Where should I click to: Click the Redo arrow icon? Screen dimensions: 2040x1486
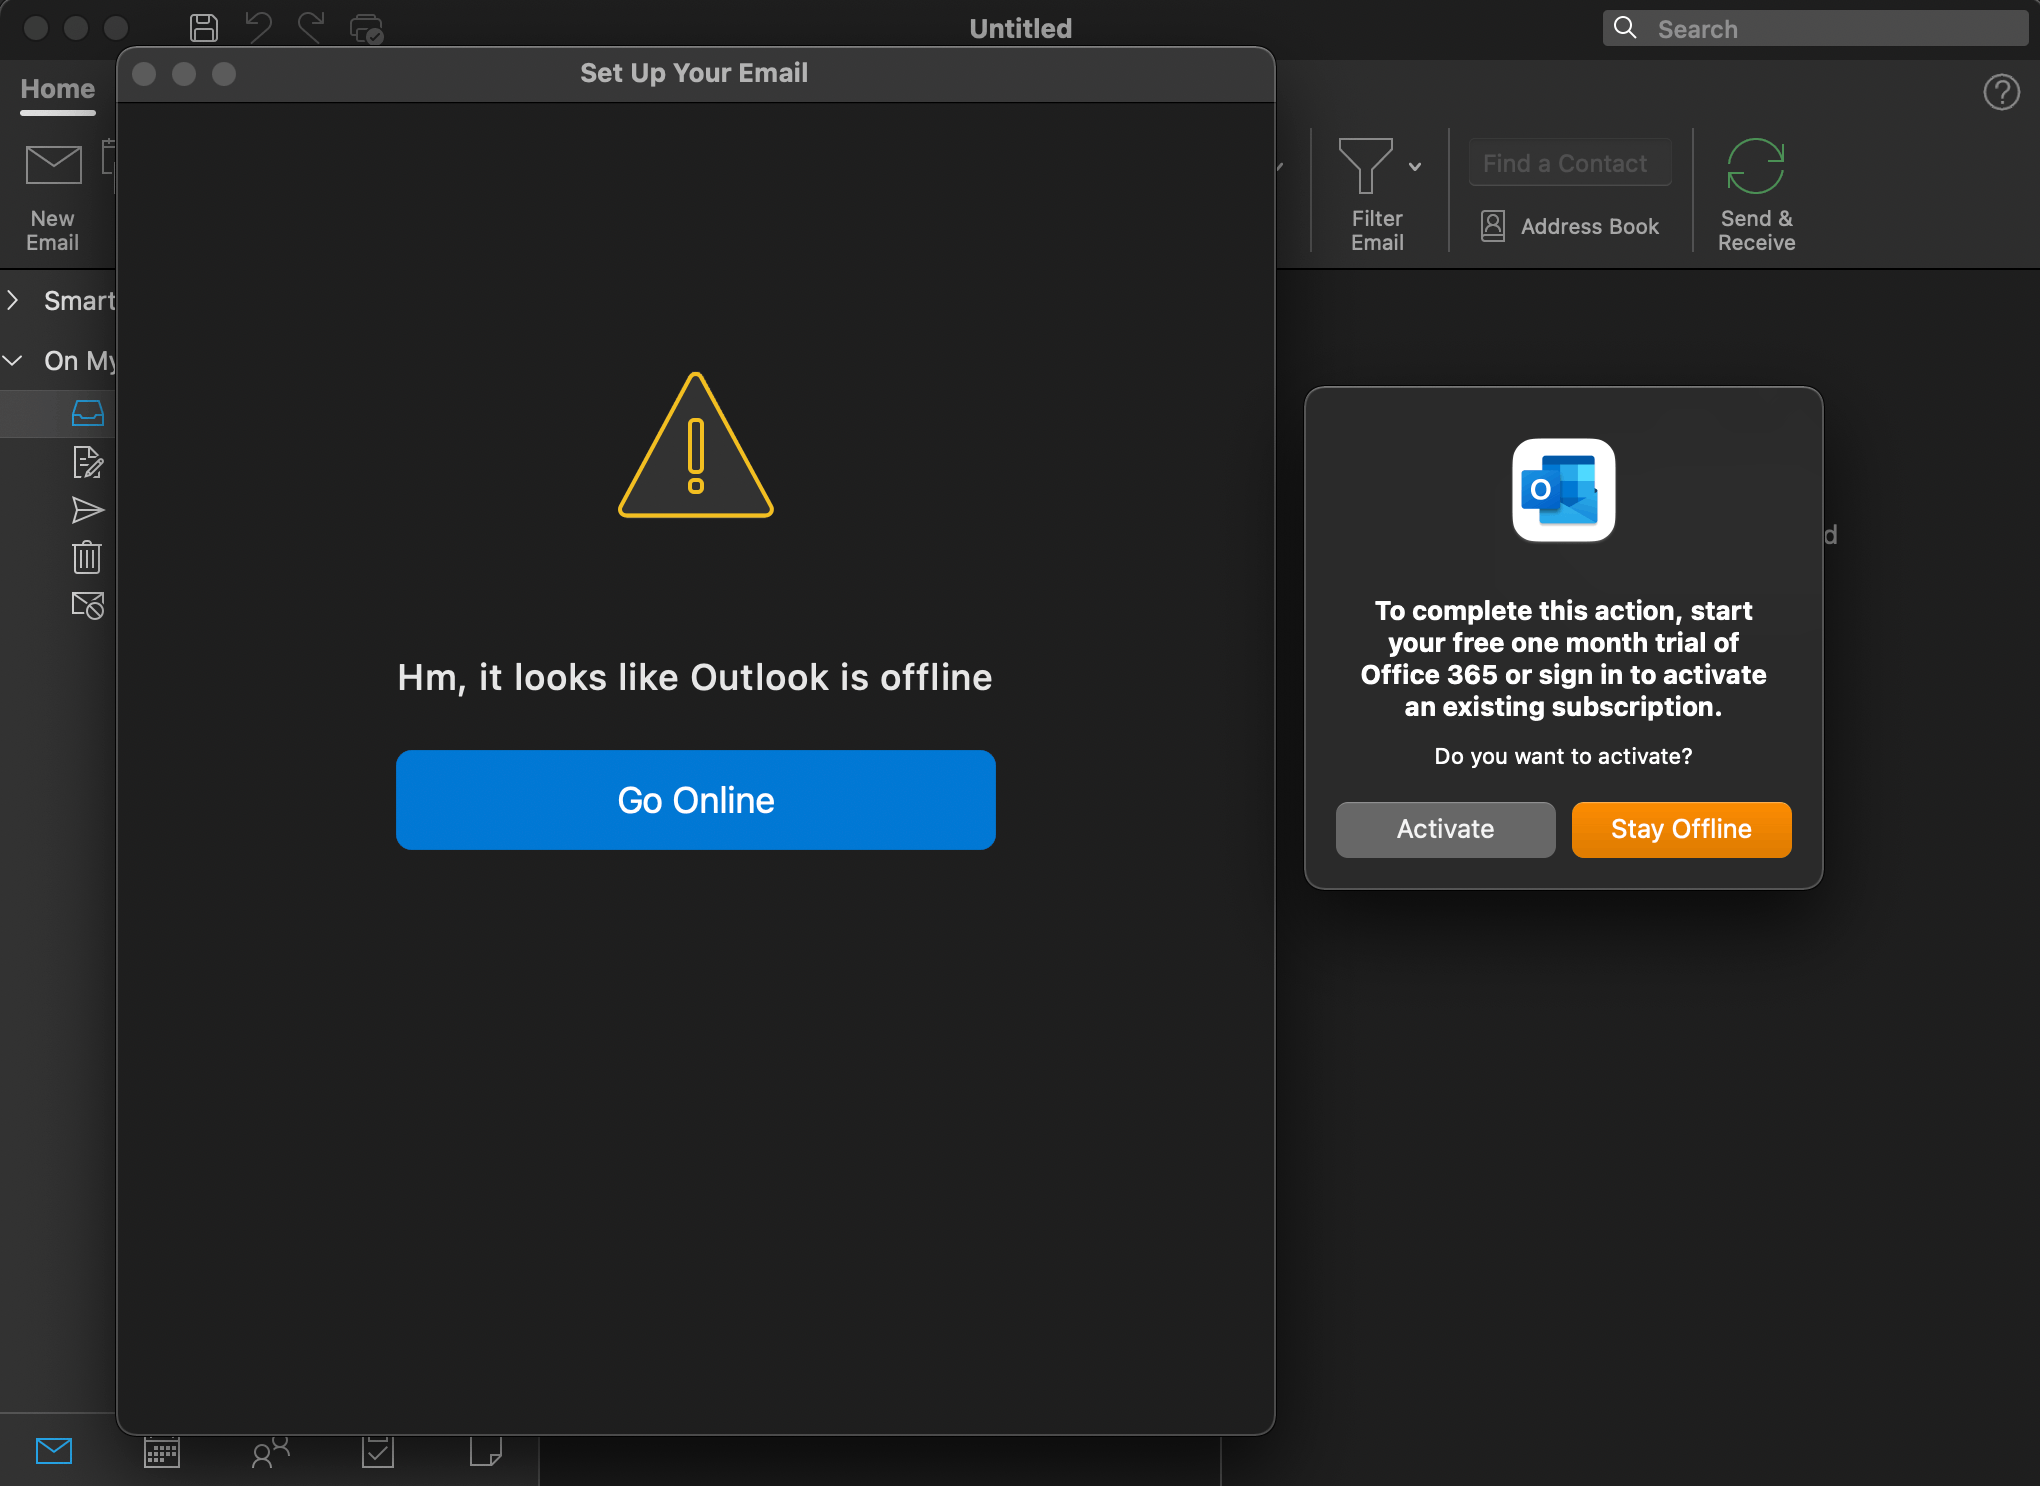coord(312,28)
